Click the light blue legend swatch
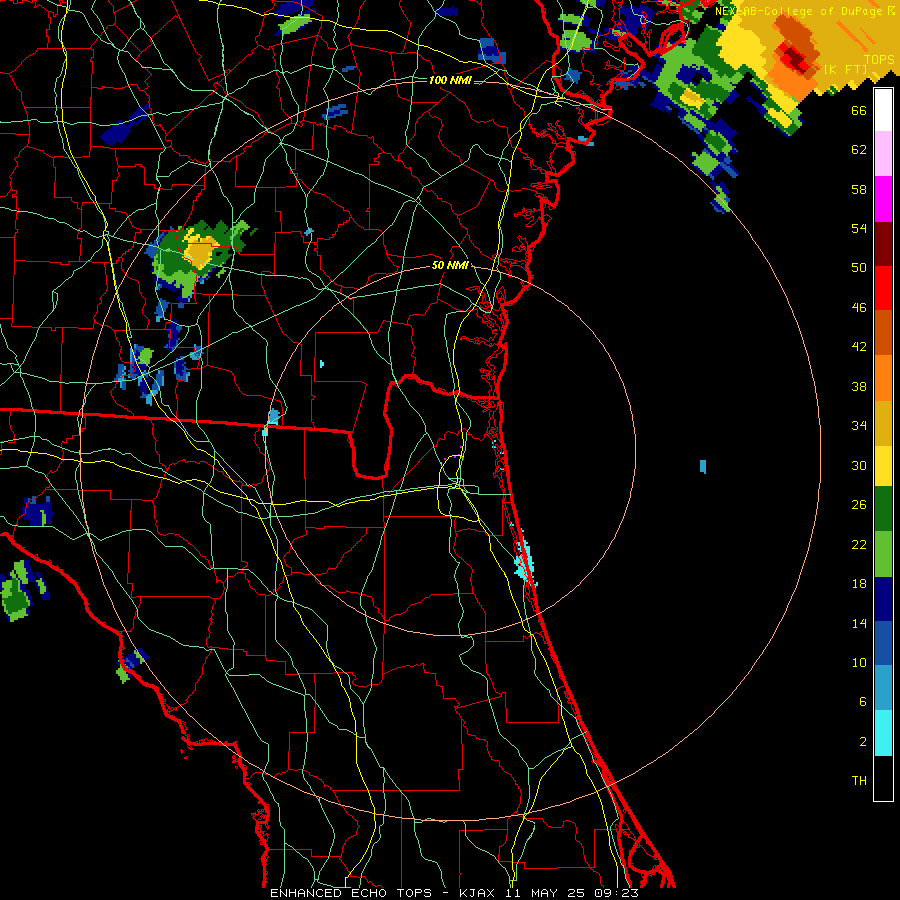The width and height of the screenshot is (900, 900). pyautogui.click(x=883, y=688)
